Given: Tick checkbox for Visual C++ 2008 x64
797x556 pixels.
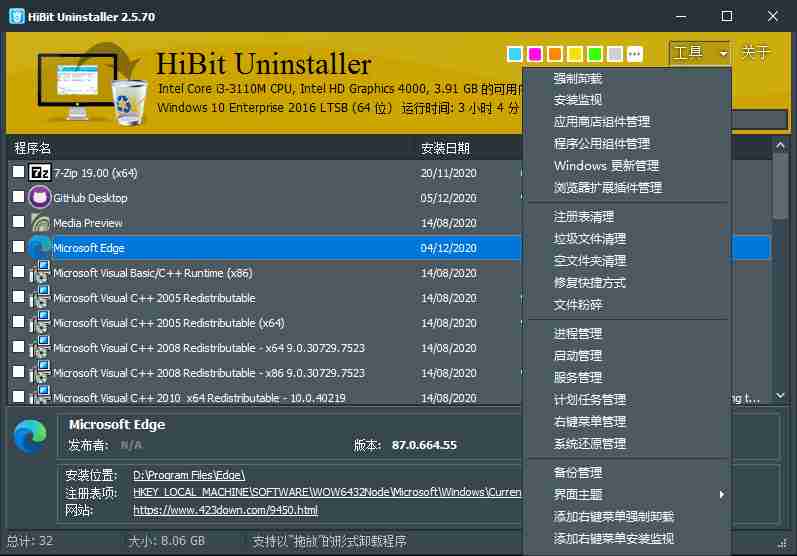Looking at the screenshot, I should pyautogui.click(x=18, y=346).
